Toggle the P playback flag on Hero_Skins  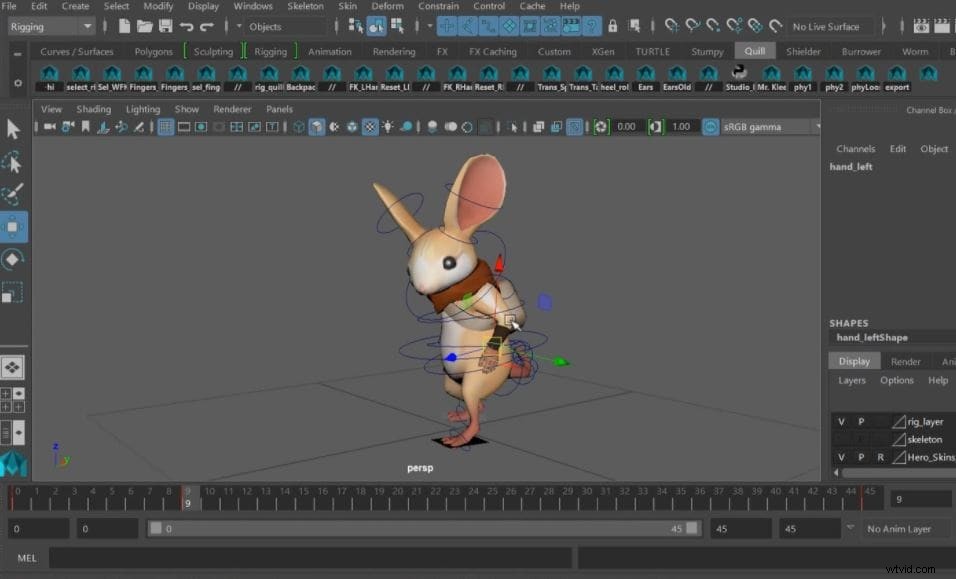tap(859, 457)
